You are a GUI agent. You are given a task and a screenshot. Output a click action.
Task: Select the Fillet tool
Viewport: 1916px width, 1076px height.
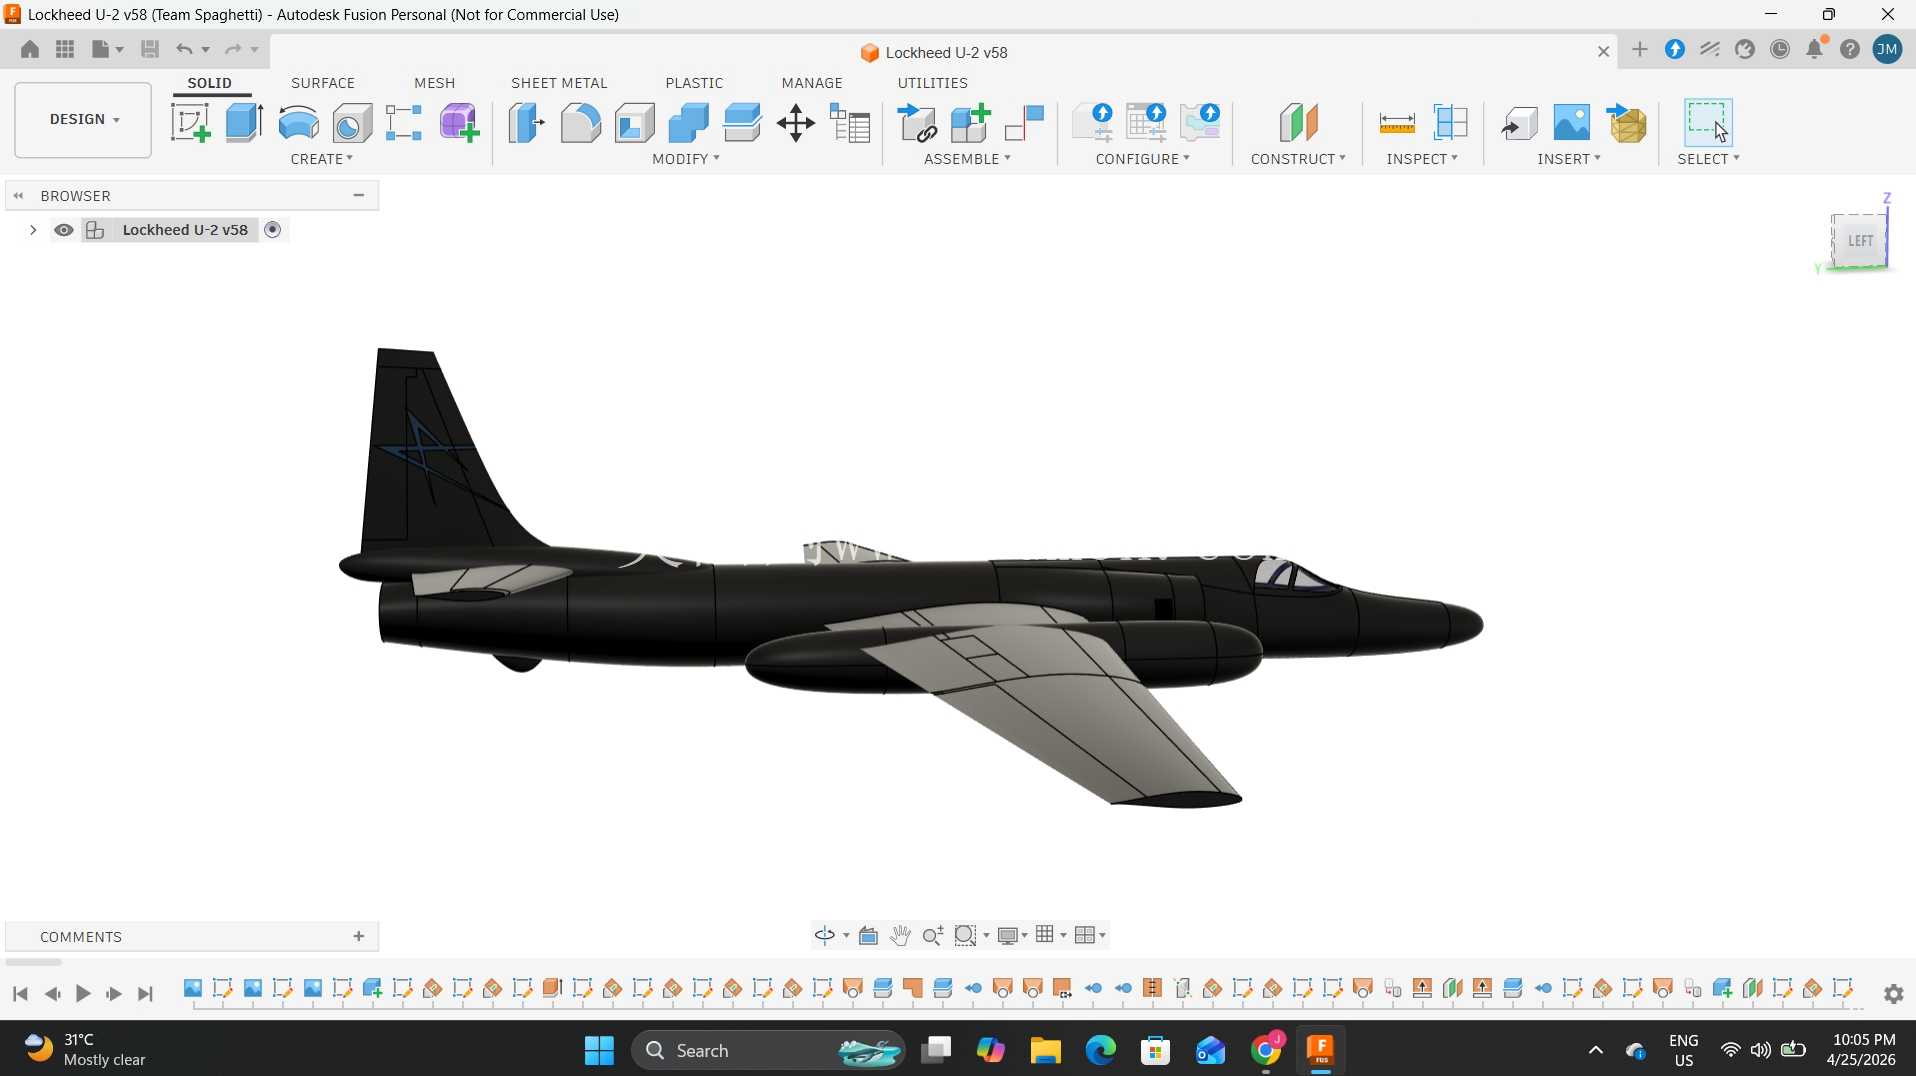[581, 123]
